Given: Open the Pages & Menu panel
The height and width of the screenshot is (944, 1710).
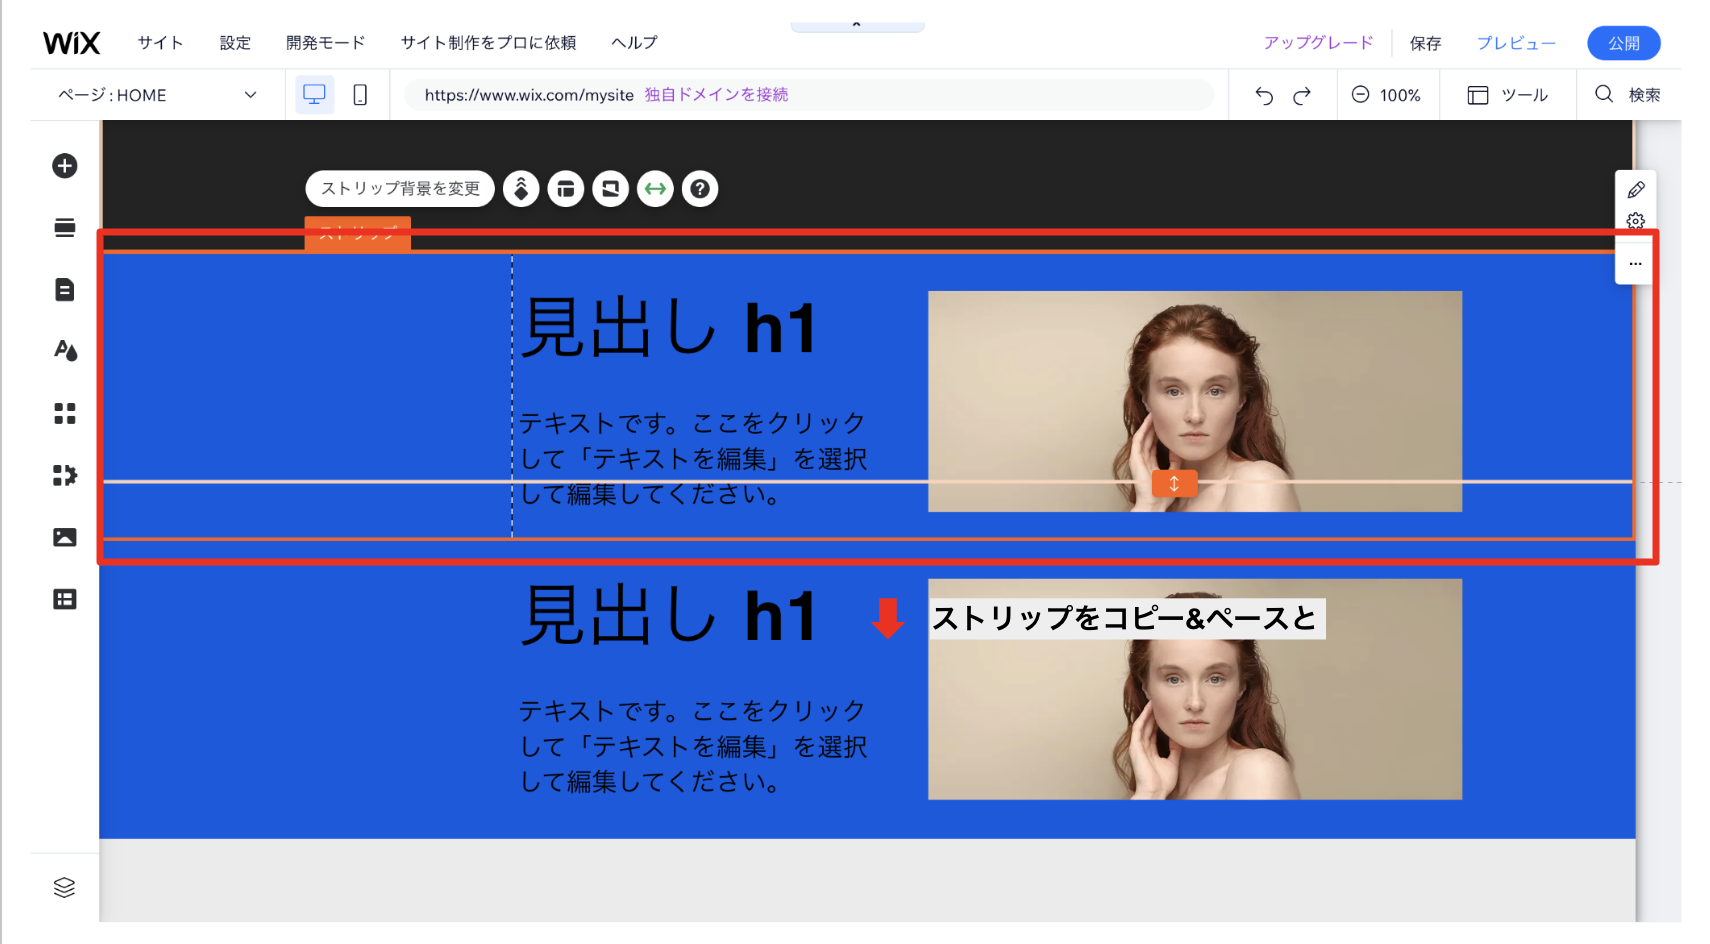Looking at the screenshot, I should point(64,289).
